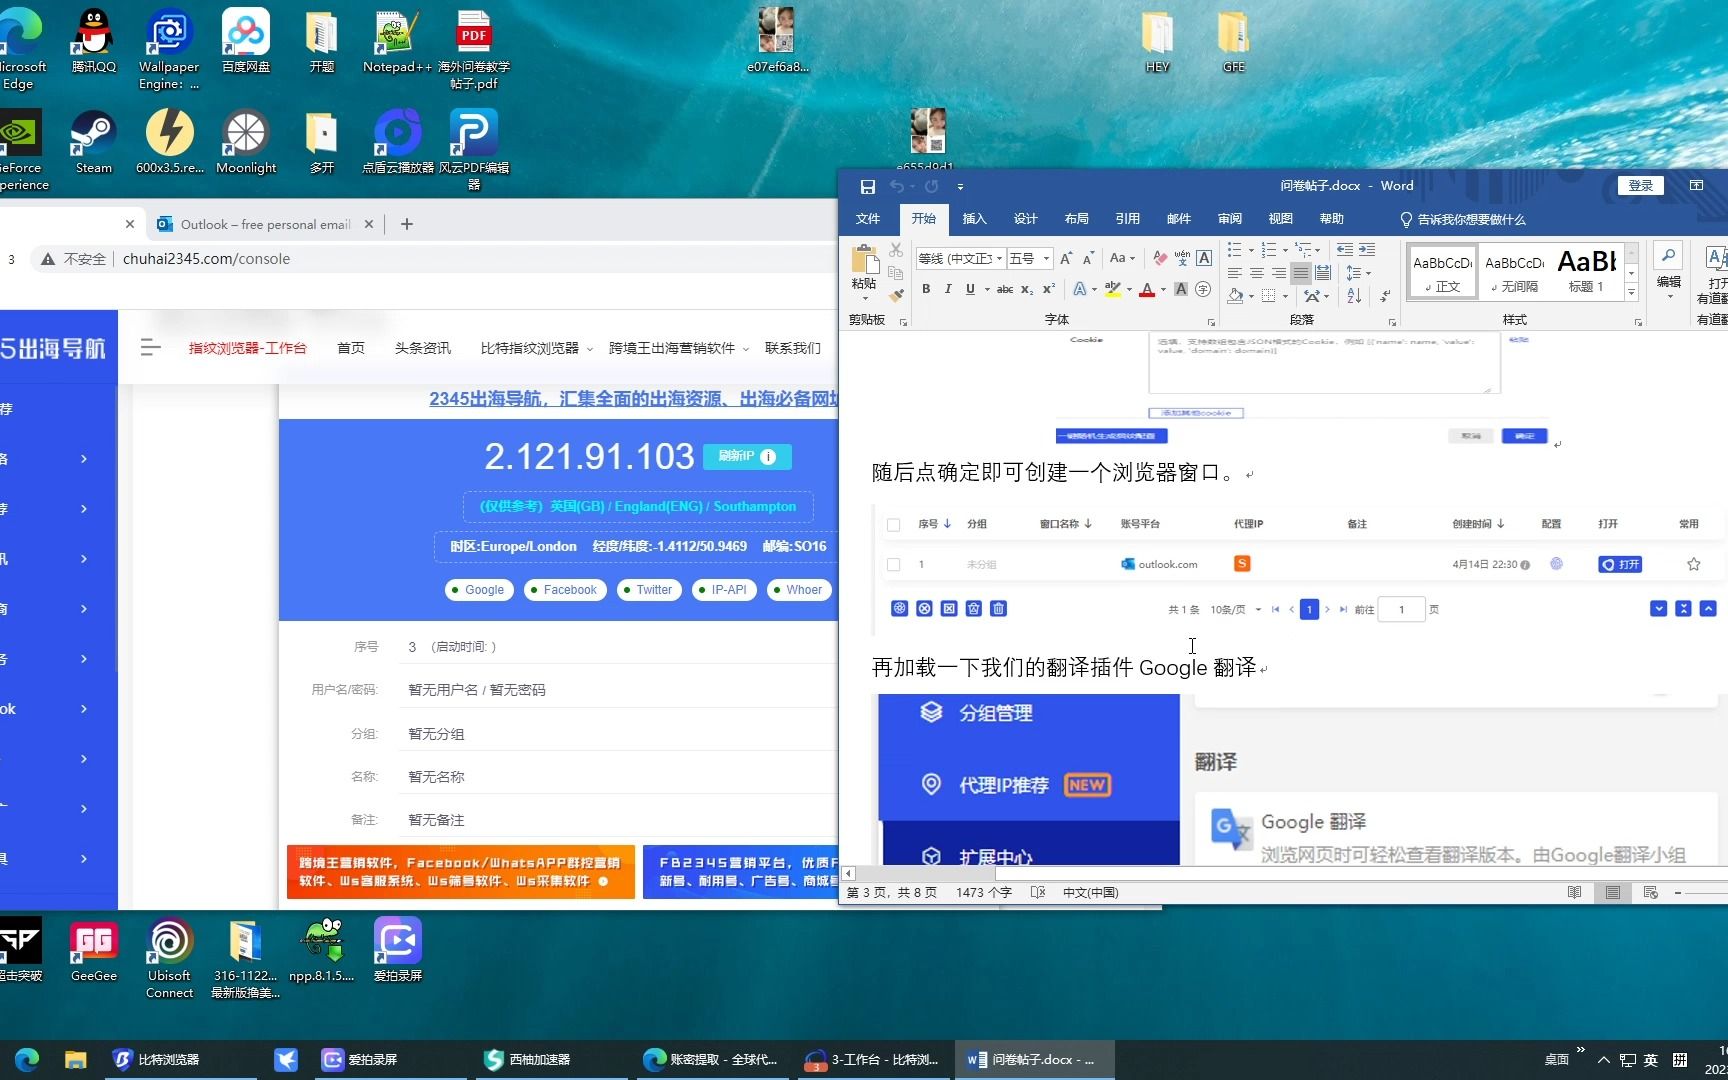Switch to Read Mode view in status bar
Screen dimensions: 1728x1080
point(1574,892)
